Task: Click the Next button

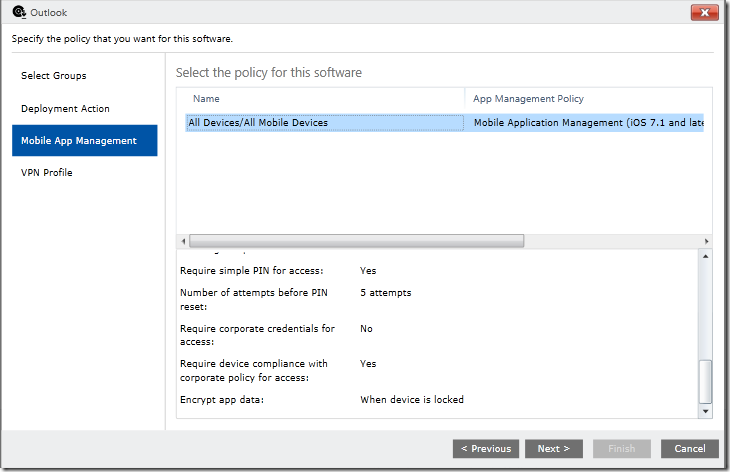Action: click(x=554, y=449)
